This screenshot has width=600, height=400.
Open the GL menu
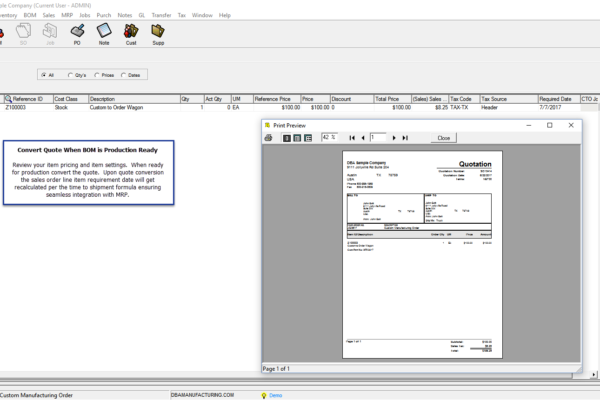coord(142,15)
